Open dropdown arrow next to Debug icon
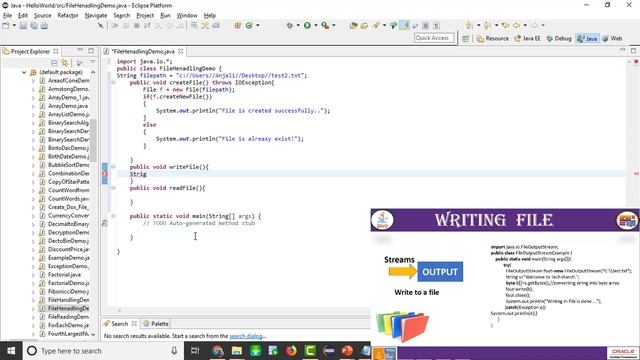This screenshot has width=640, height=360. coord(298,25)
